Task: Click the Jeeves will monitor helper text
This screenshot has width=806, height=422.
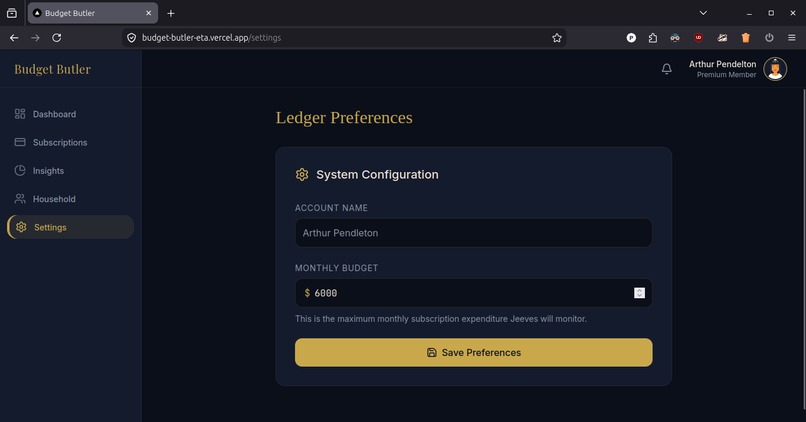Action: 441,319
